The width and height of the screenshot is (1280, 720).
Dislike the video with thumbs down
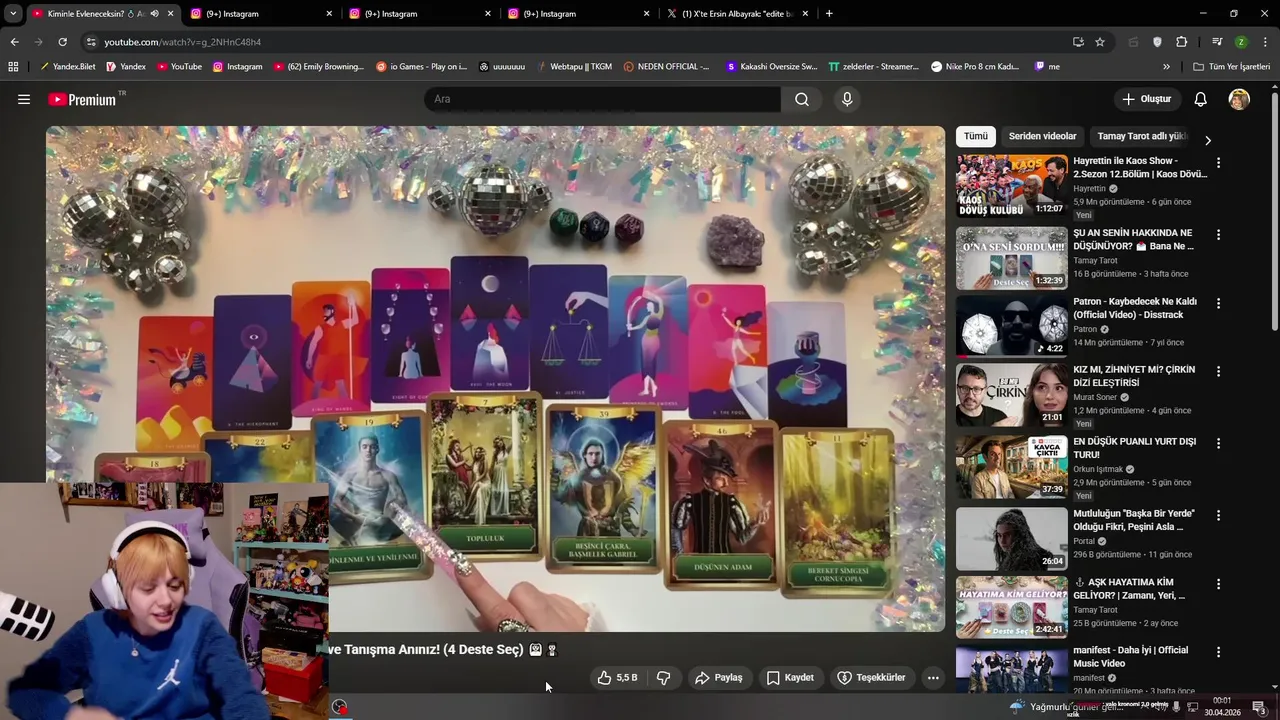(x=663, y=678)
